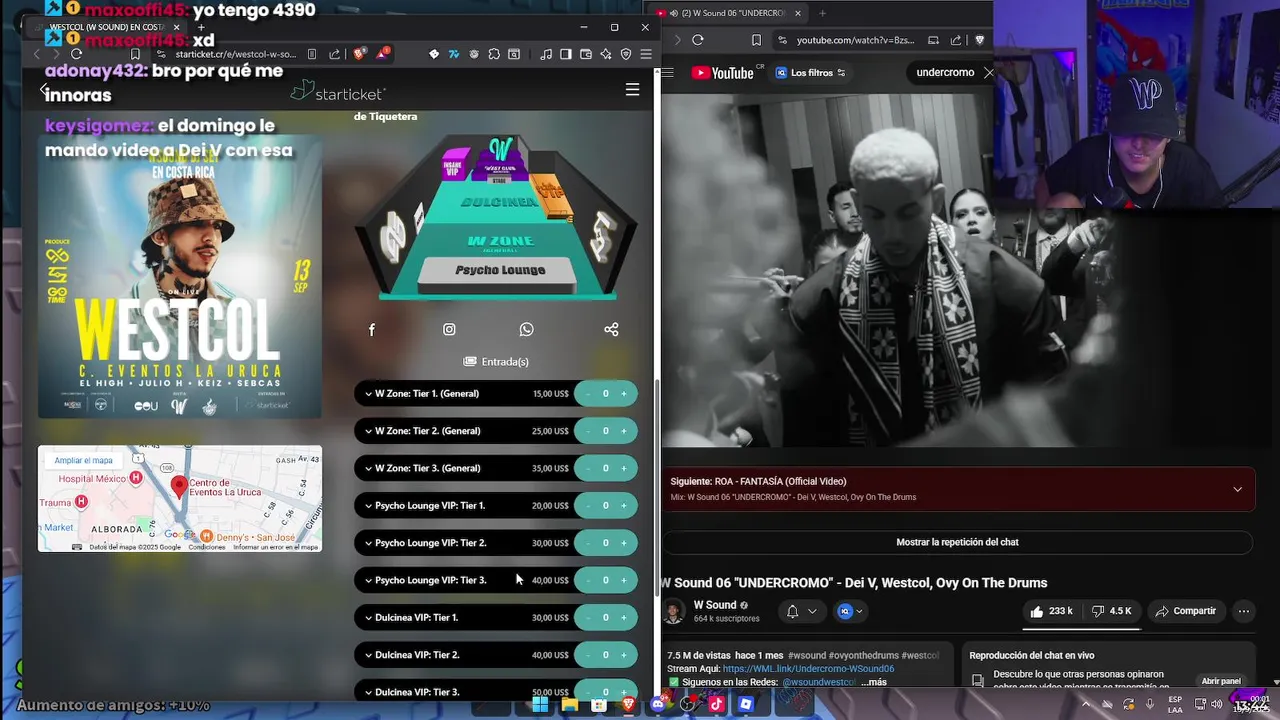
Task: Switch to the W Sound 06 UNDERCROMO tab
Action: (x=728, y=13)
